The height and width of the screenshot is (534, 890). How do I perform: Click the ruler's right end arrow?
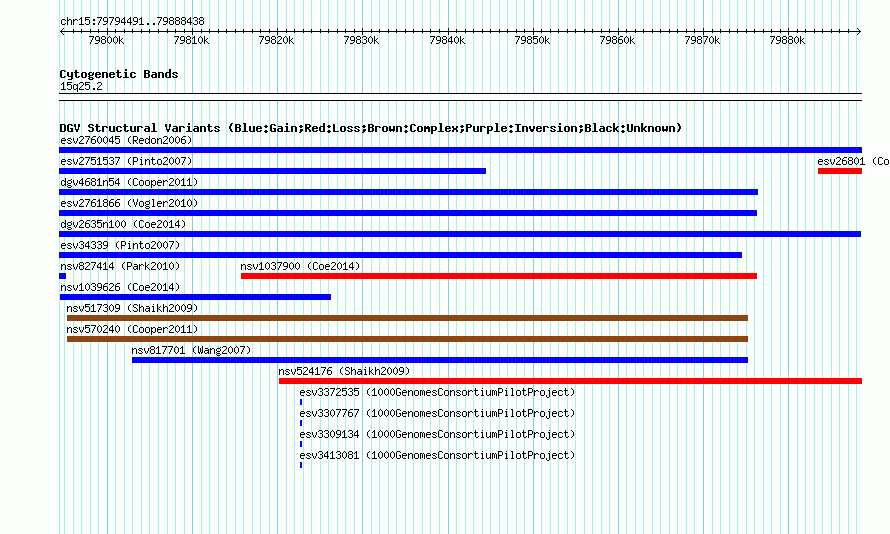point(859,31)
